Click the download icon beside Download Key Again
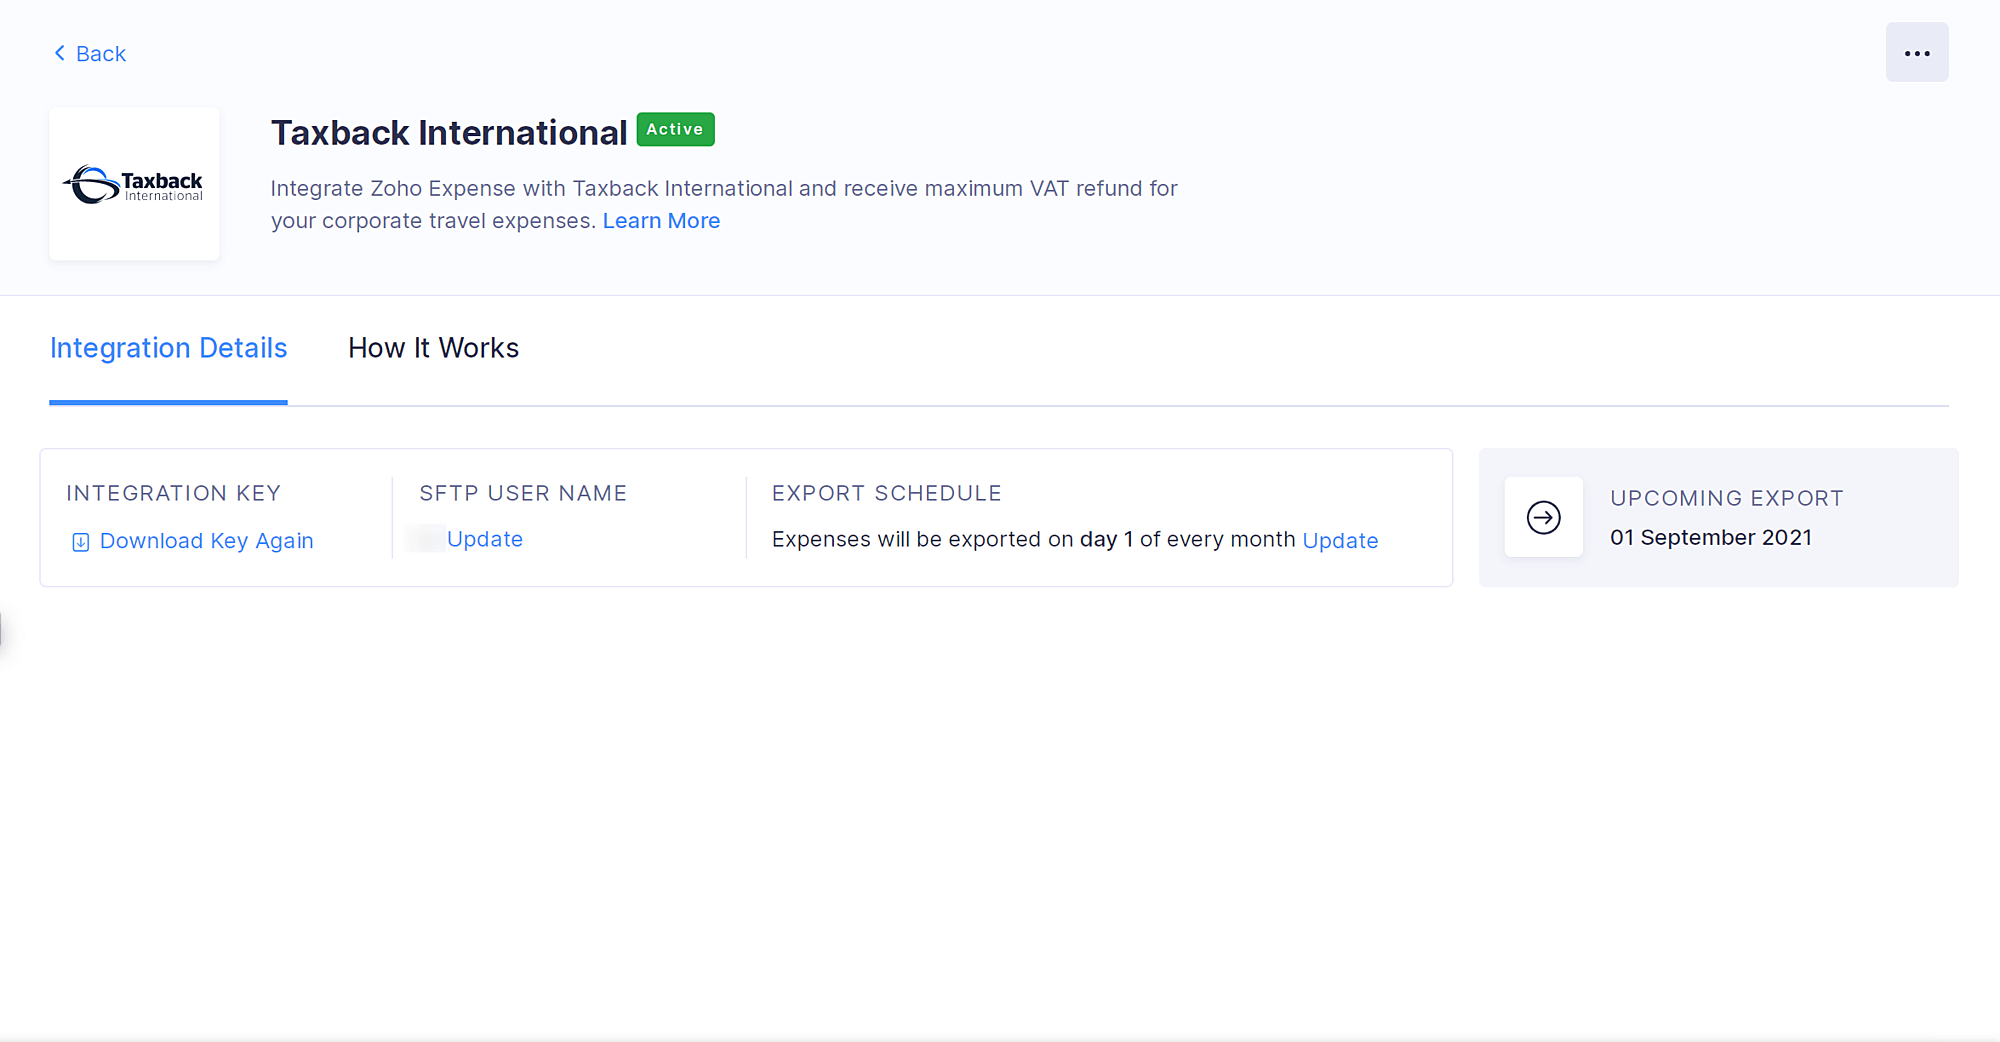 pyautogui.click(x=81, y=542)
